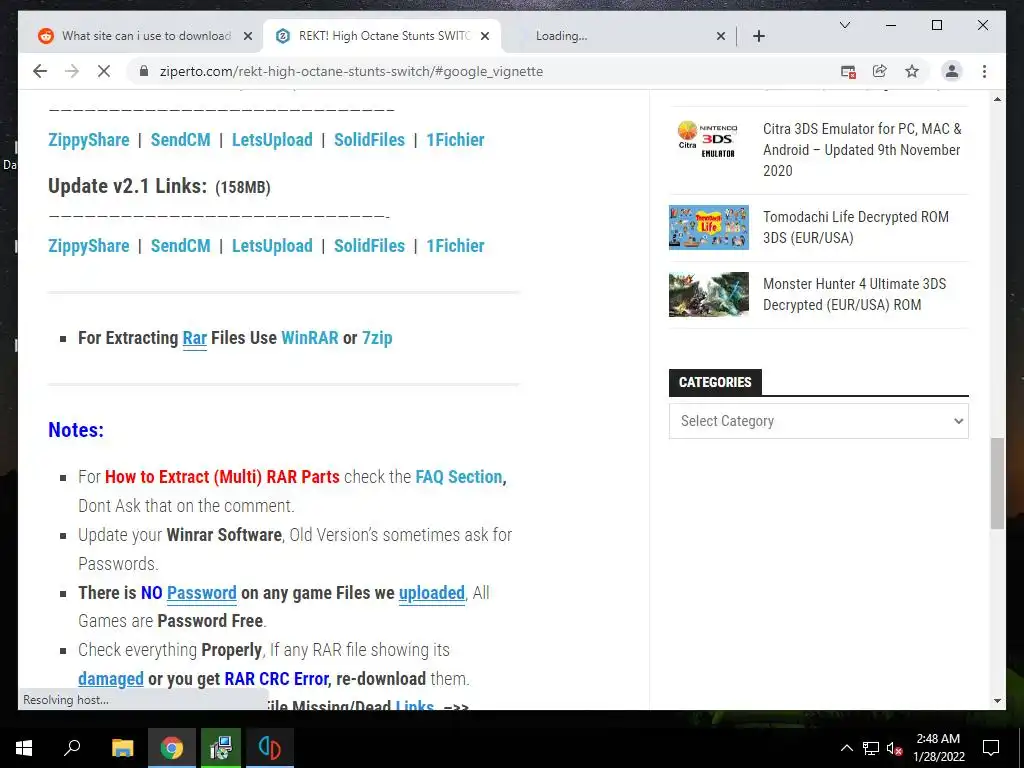1024x768 pixels.
Task: Open the 7zip link
Action: (377, 338)
